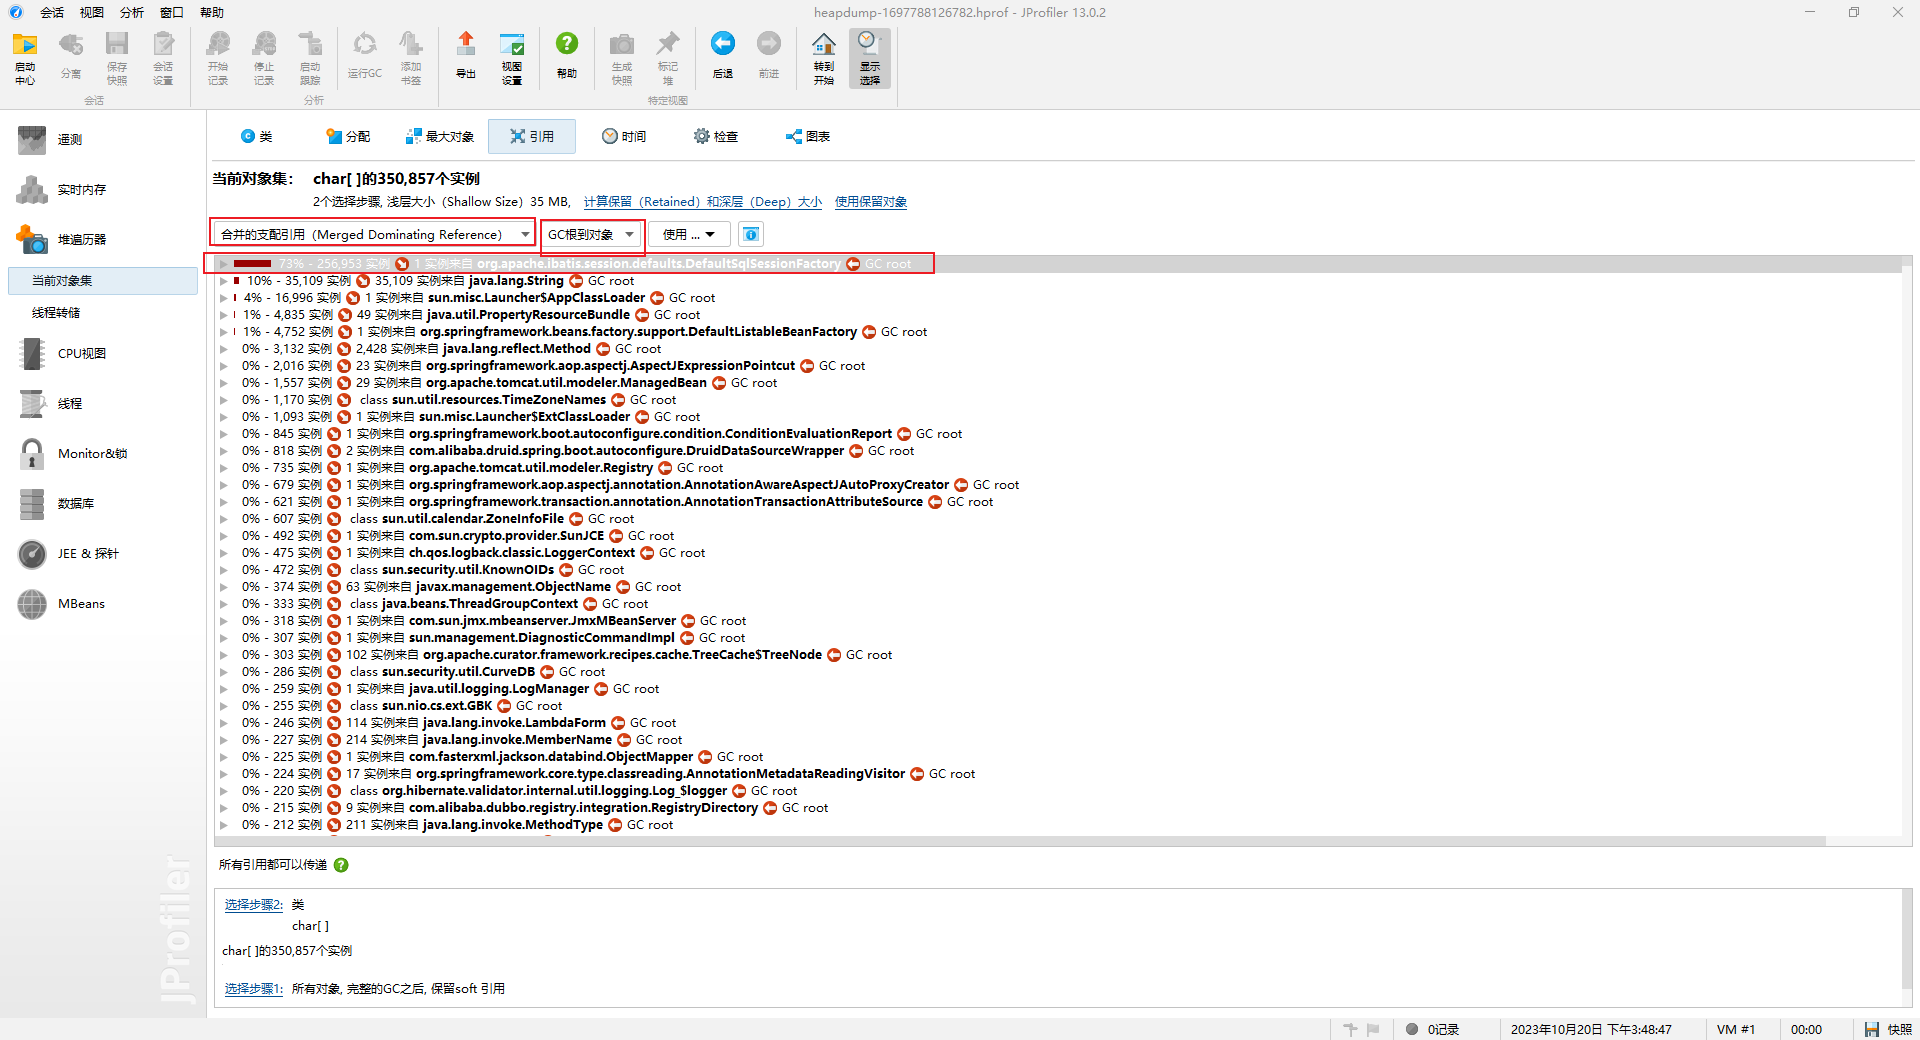Open the 分析 menu
1920x1040 pixels.
(x=132, y=13)
